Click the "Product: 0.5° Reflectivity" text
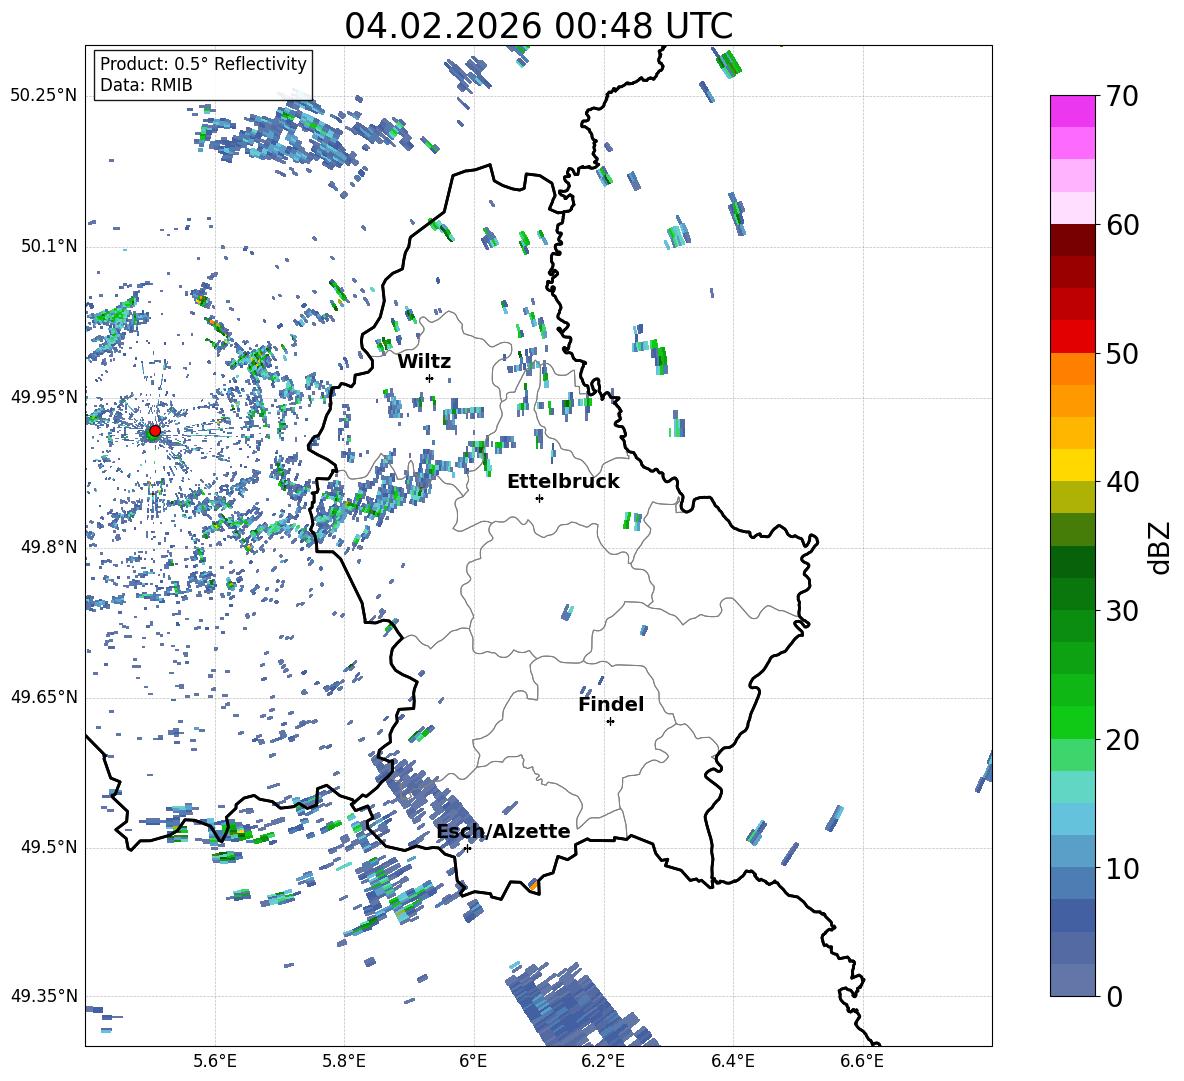 tap(203, 63)
